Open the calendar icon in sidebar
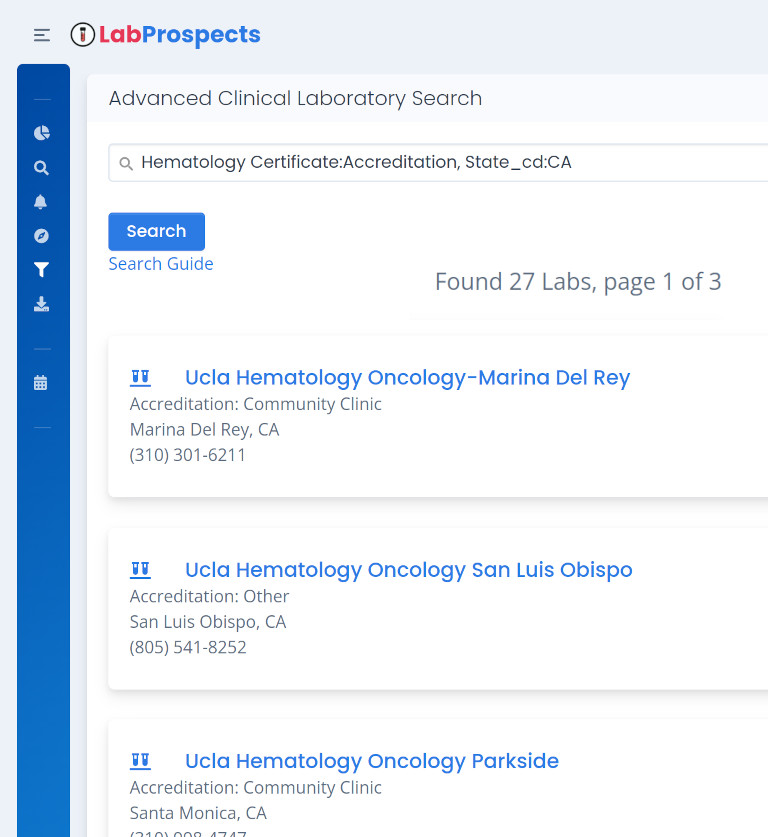Viewport: 768px width, 837px height. (41, 382)
